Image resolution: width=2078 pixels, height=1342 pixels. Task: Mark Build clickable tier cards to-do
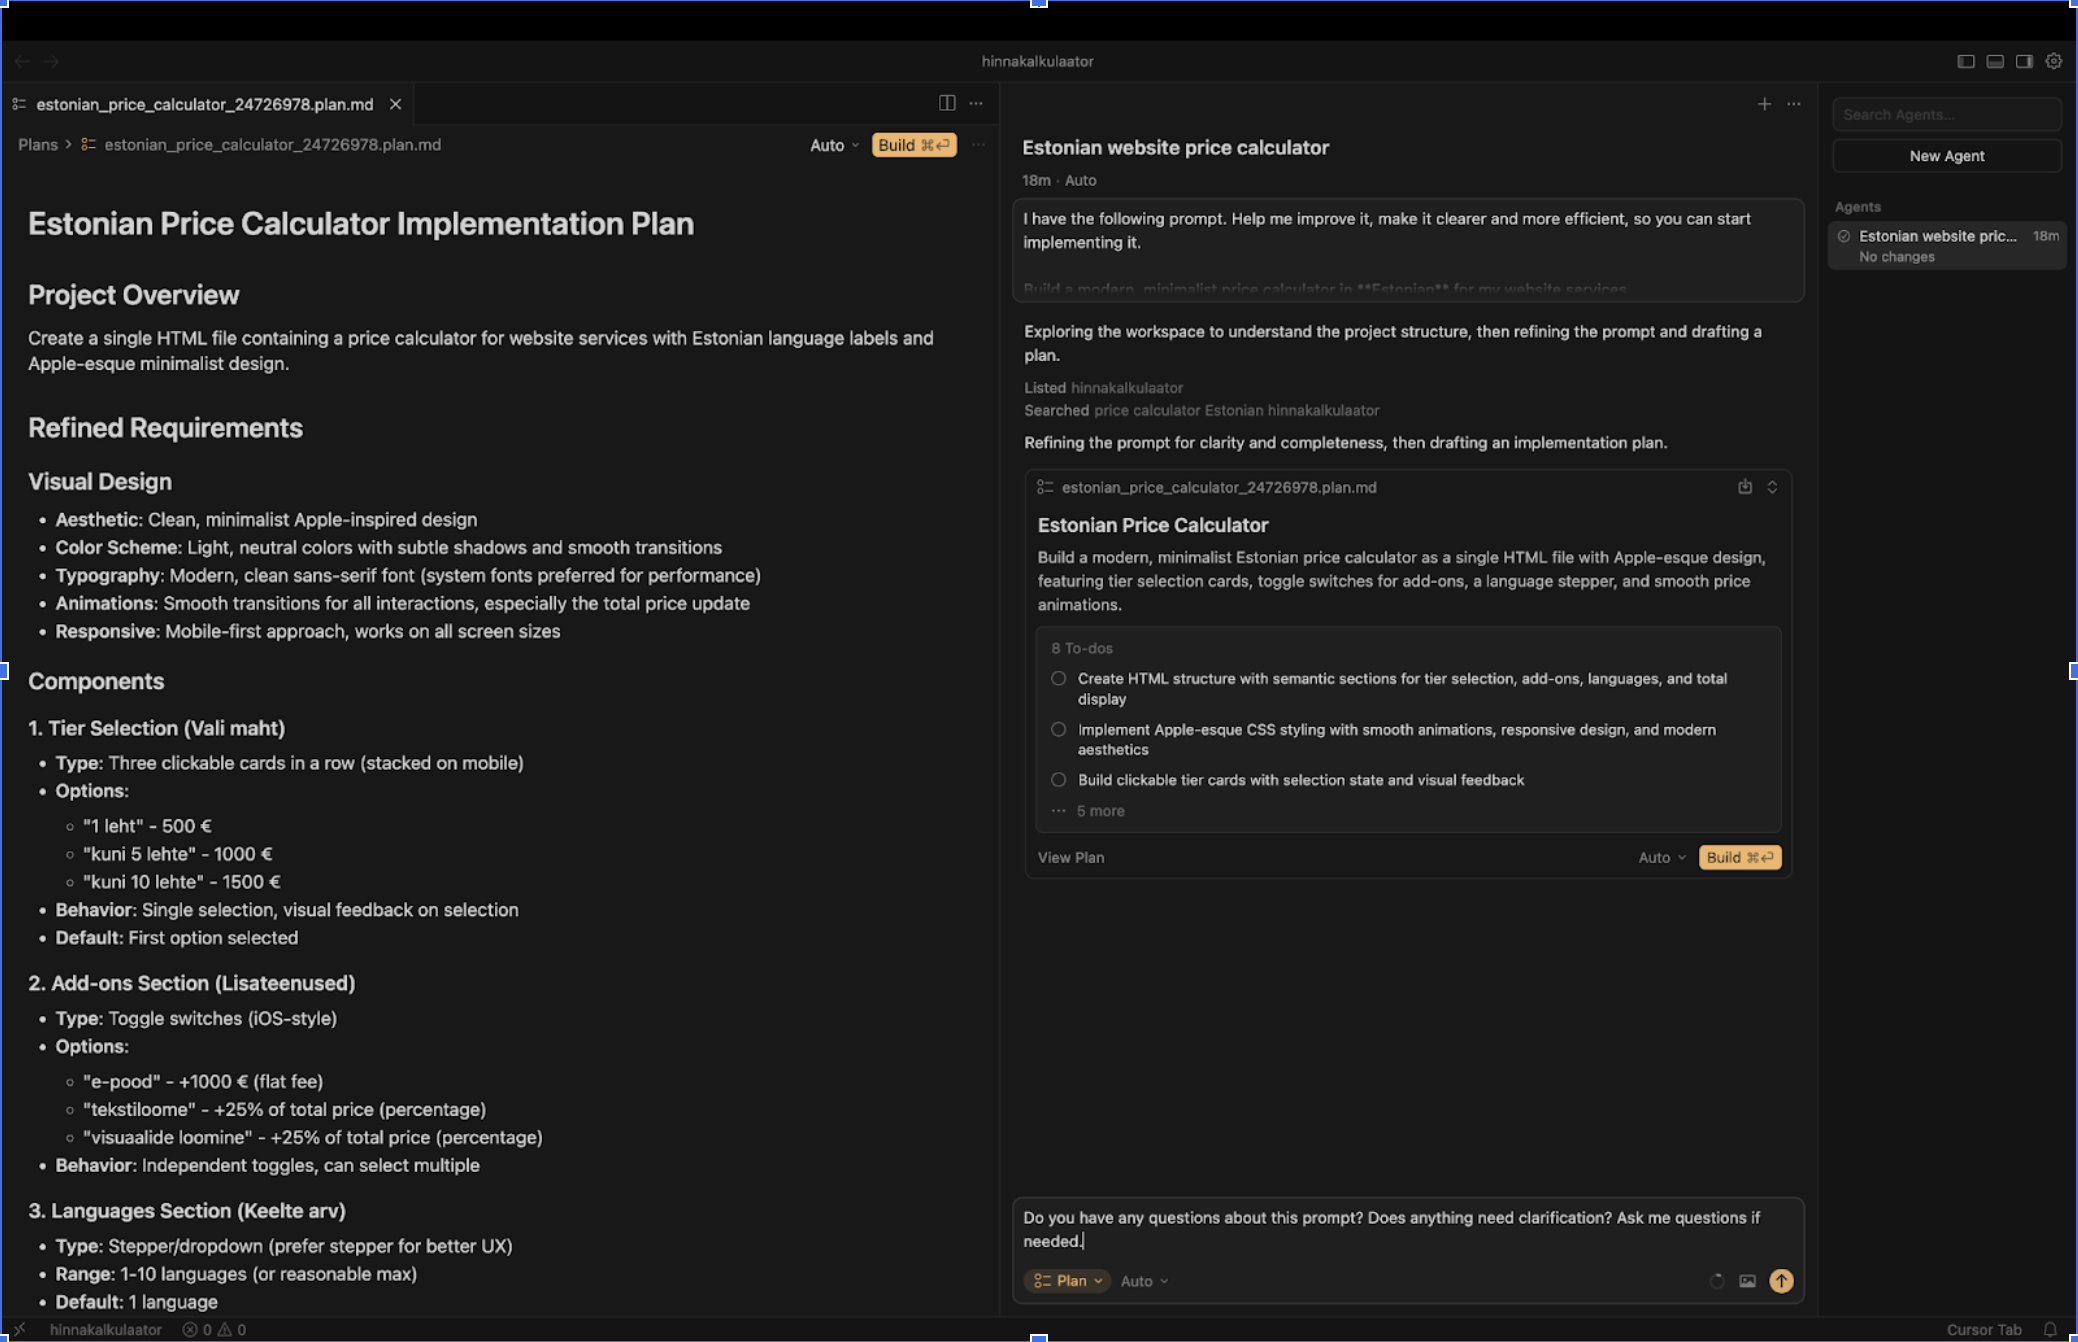1058,780
